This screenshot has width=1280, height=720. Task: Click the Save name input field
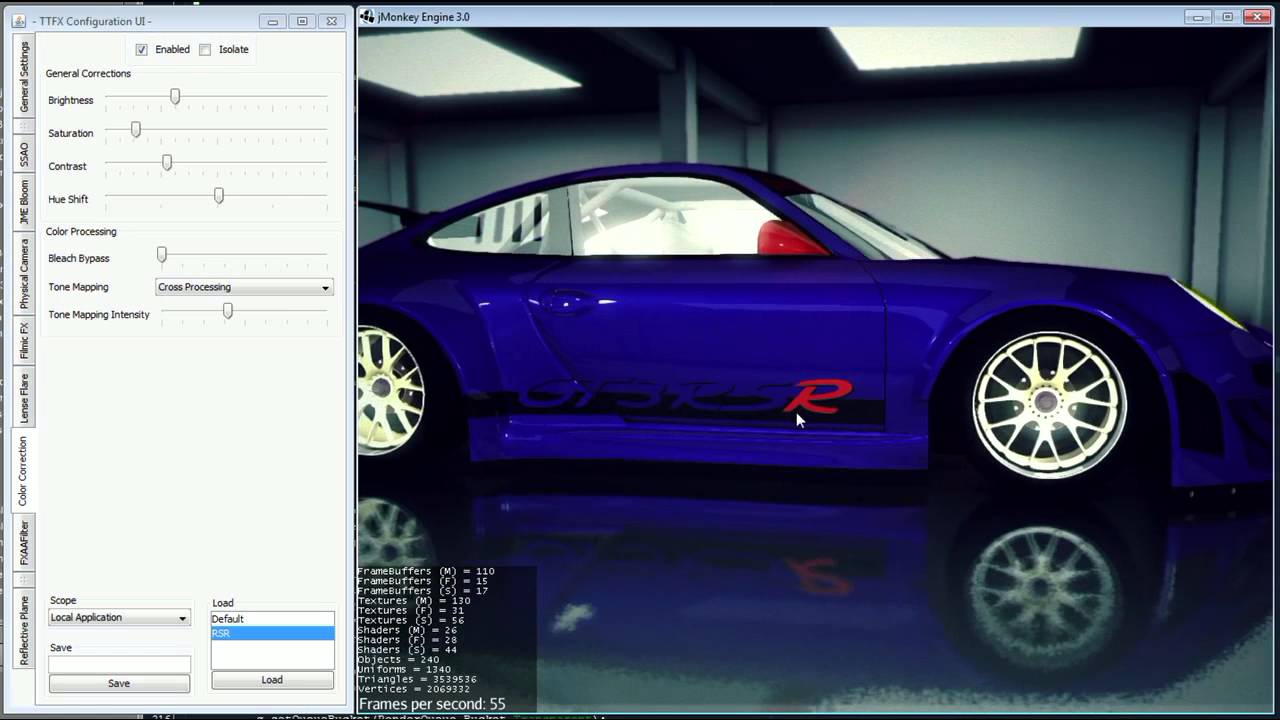coord(119,664)
